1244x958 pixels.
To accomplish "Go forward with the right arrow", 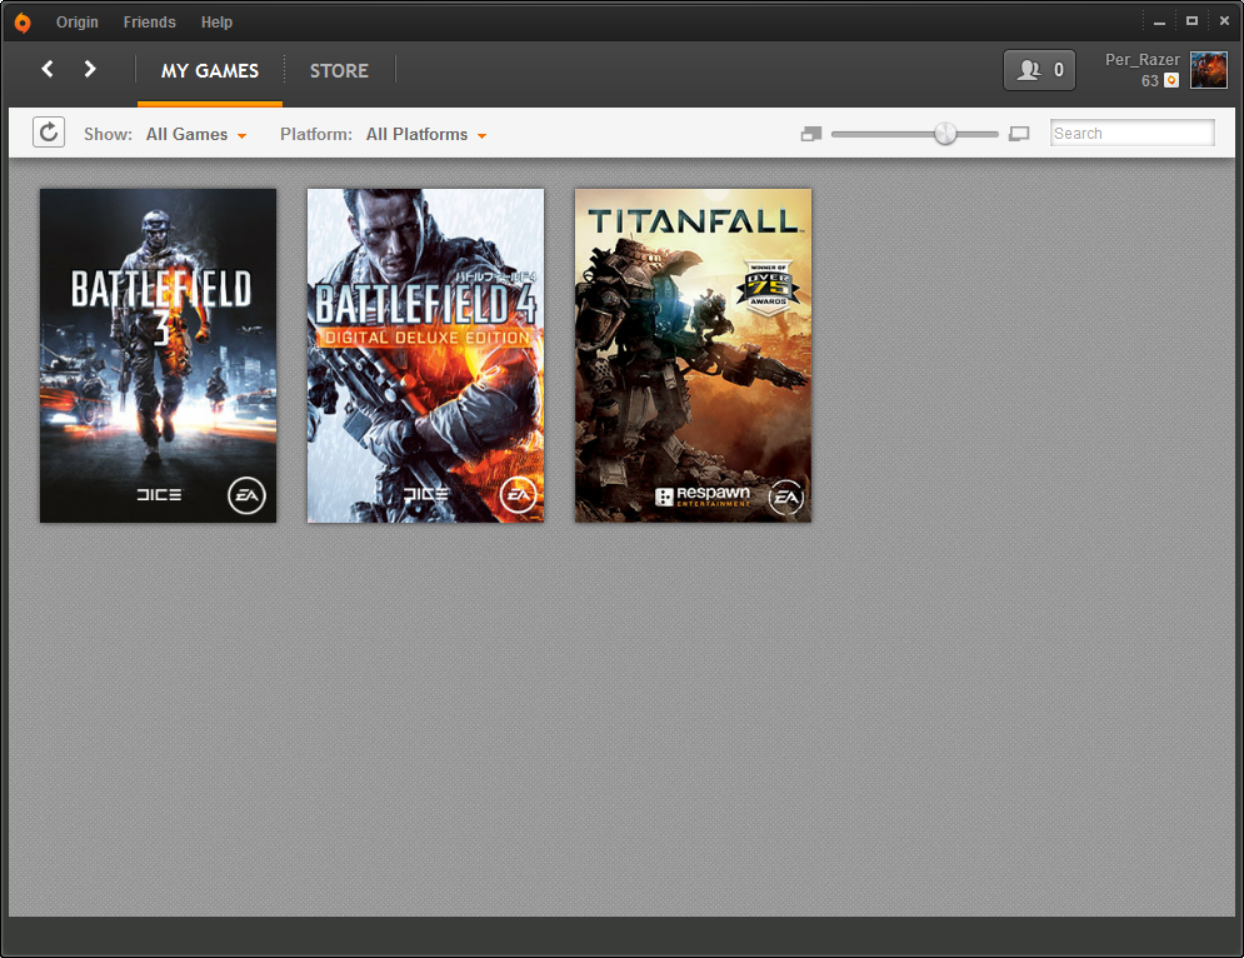I will click(x=90, y=69).
